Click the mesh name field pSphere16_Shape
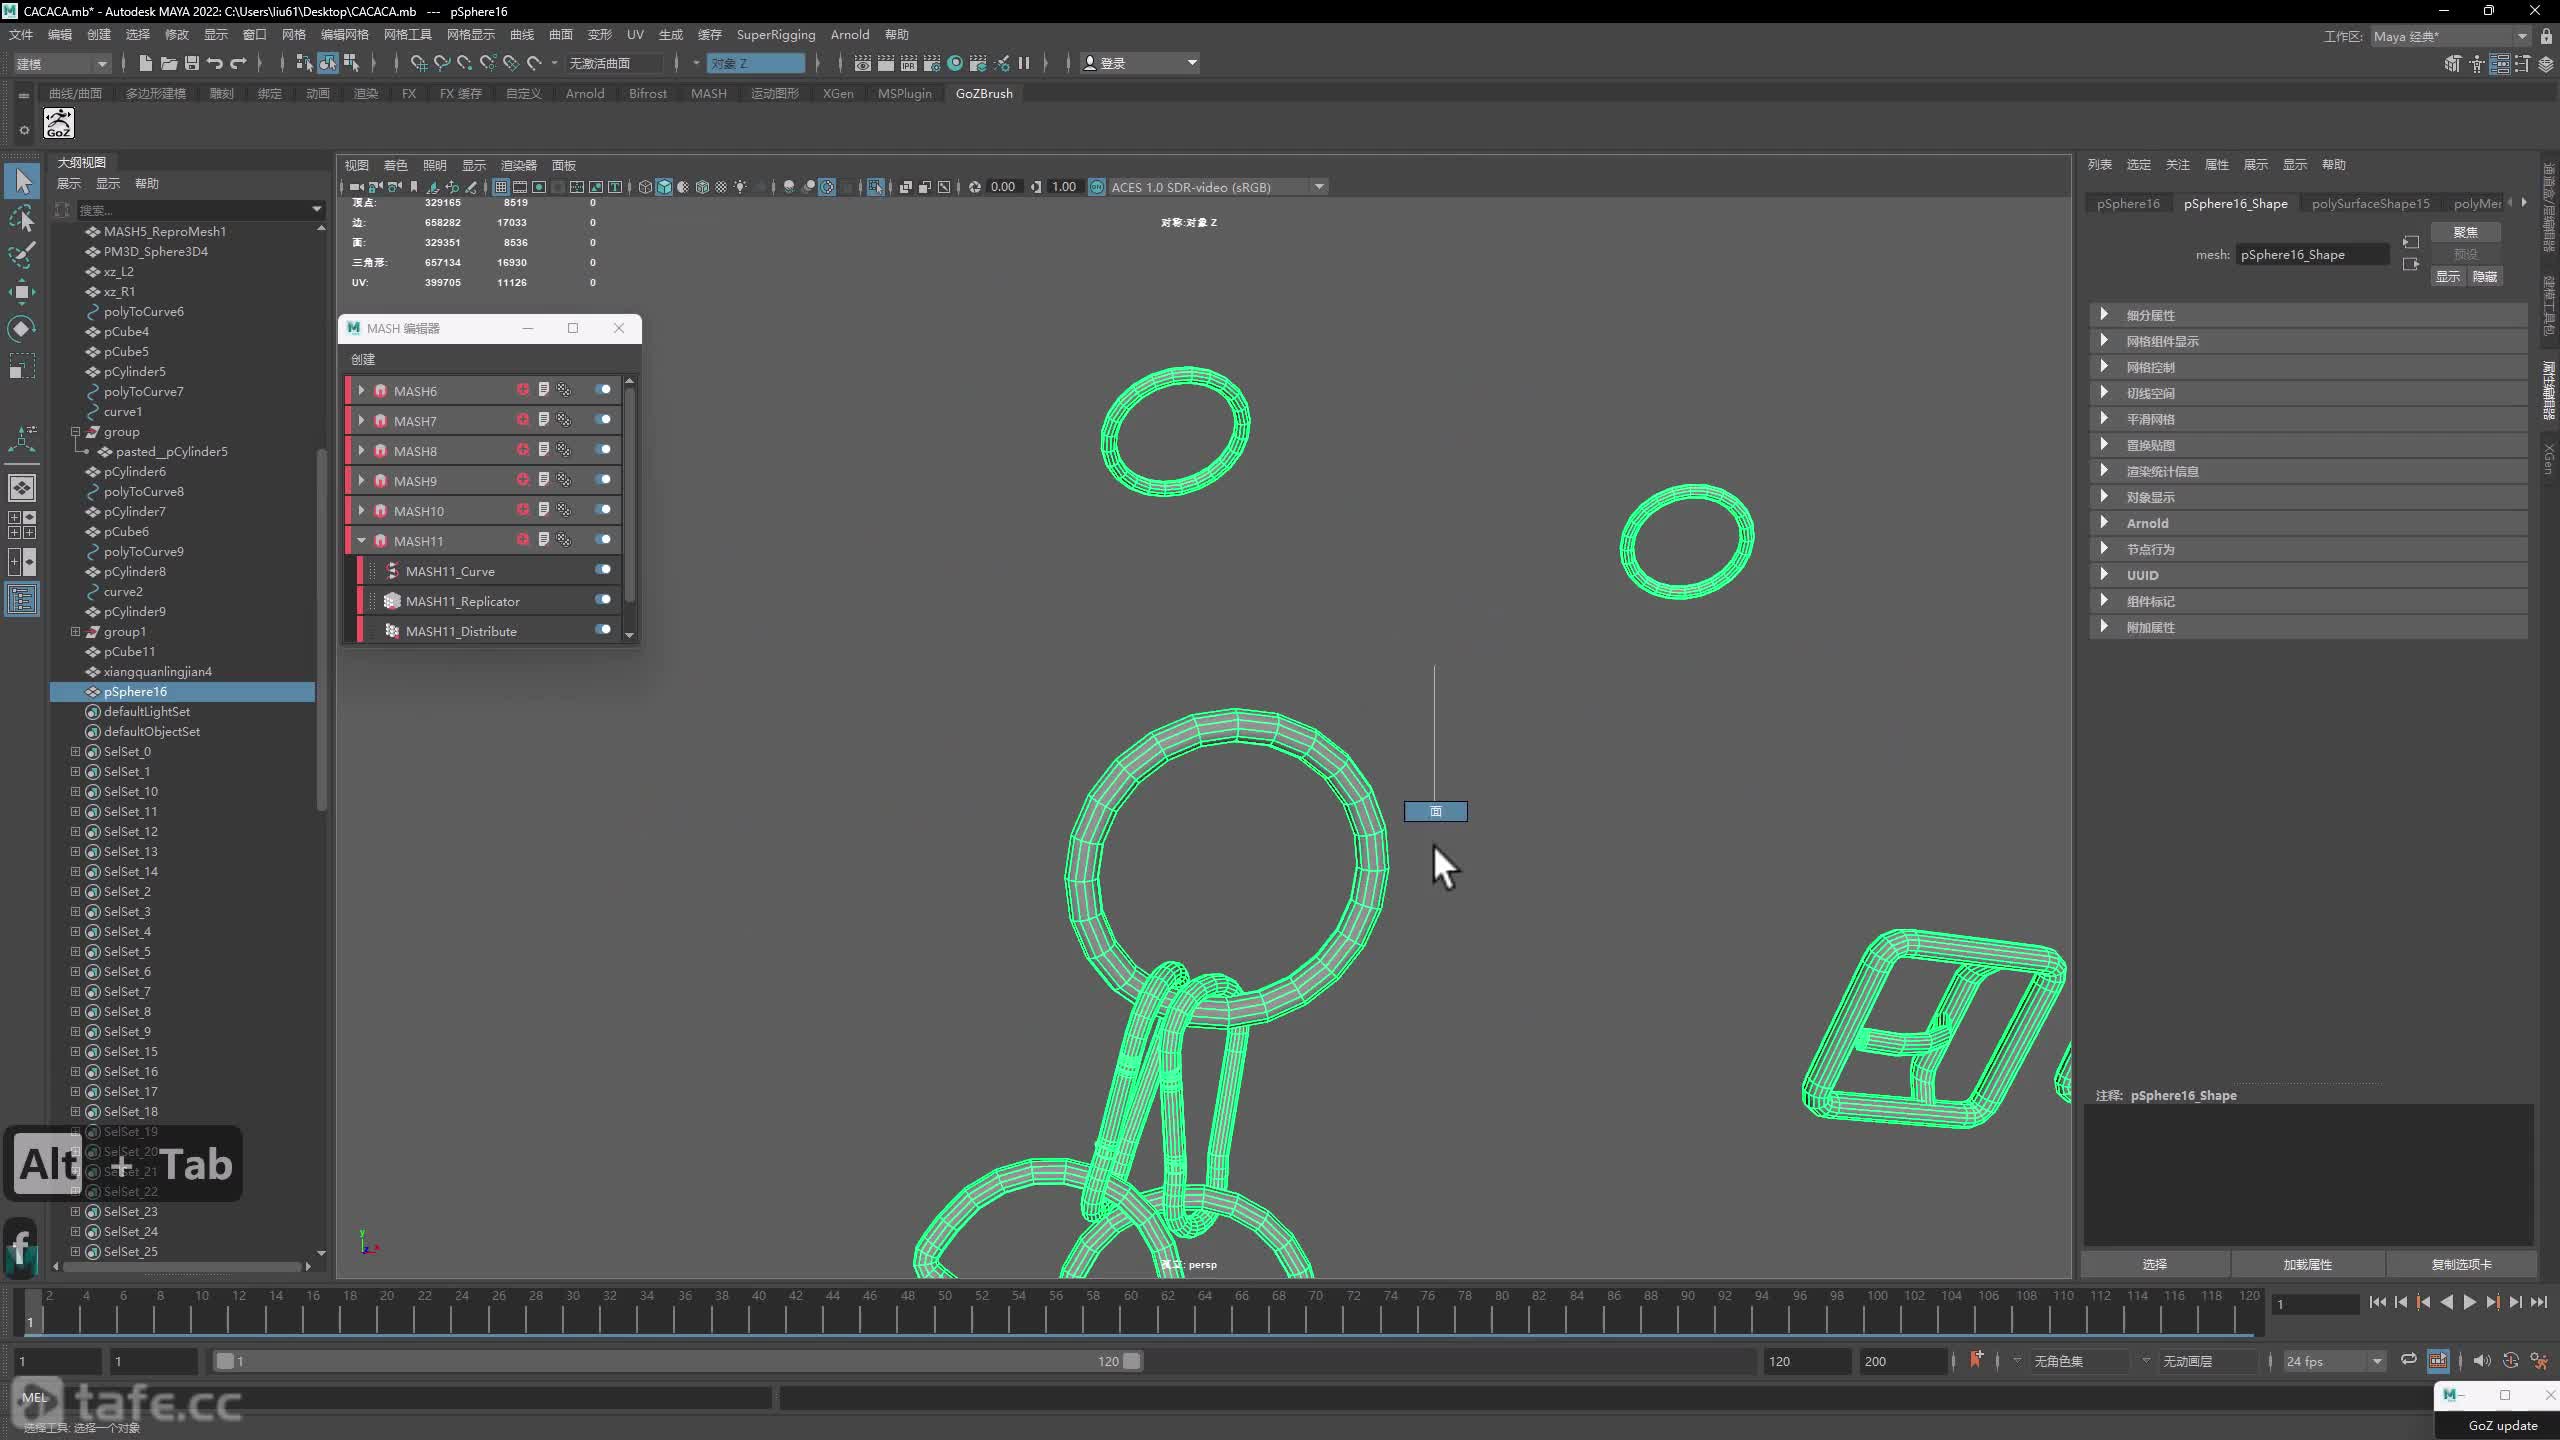This screenshot has height=1440, width=2560. [2312, 255]
